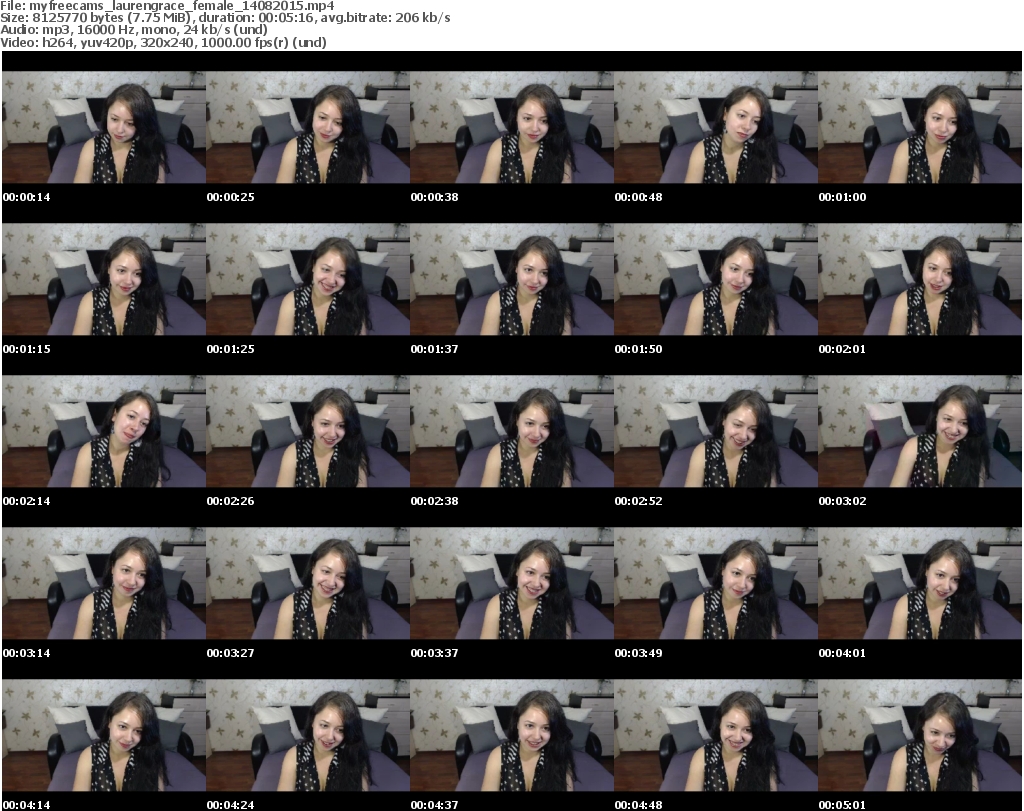Click the 00:01:15 timestamp label

(26, 349)
